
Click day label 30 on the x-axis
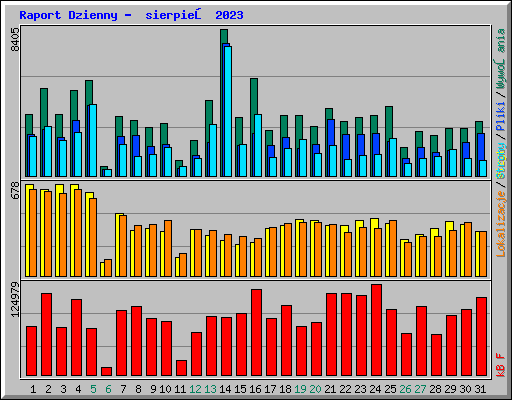pyautogui.click(x=465, y=389)
